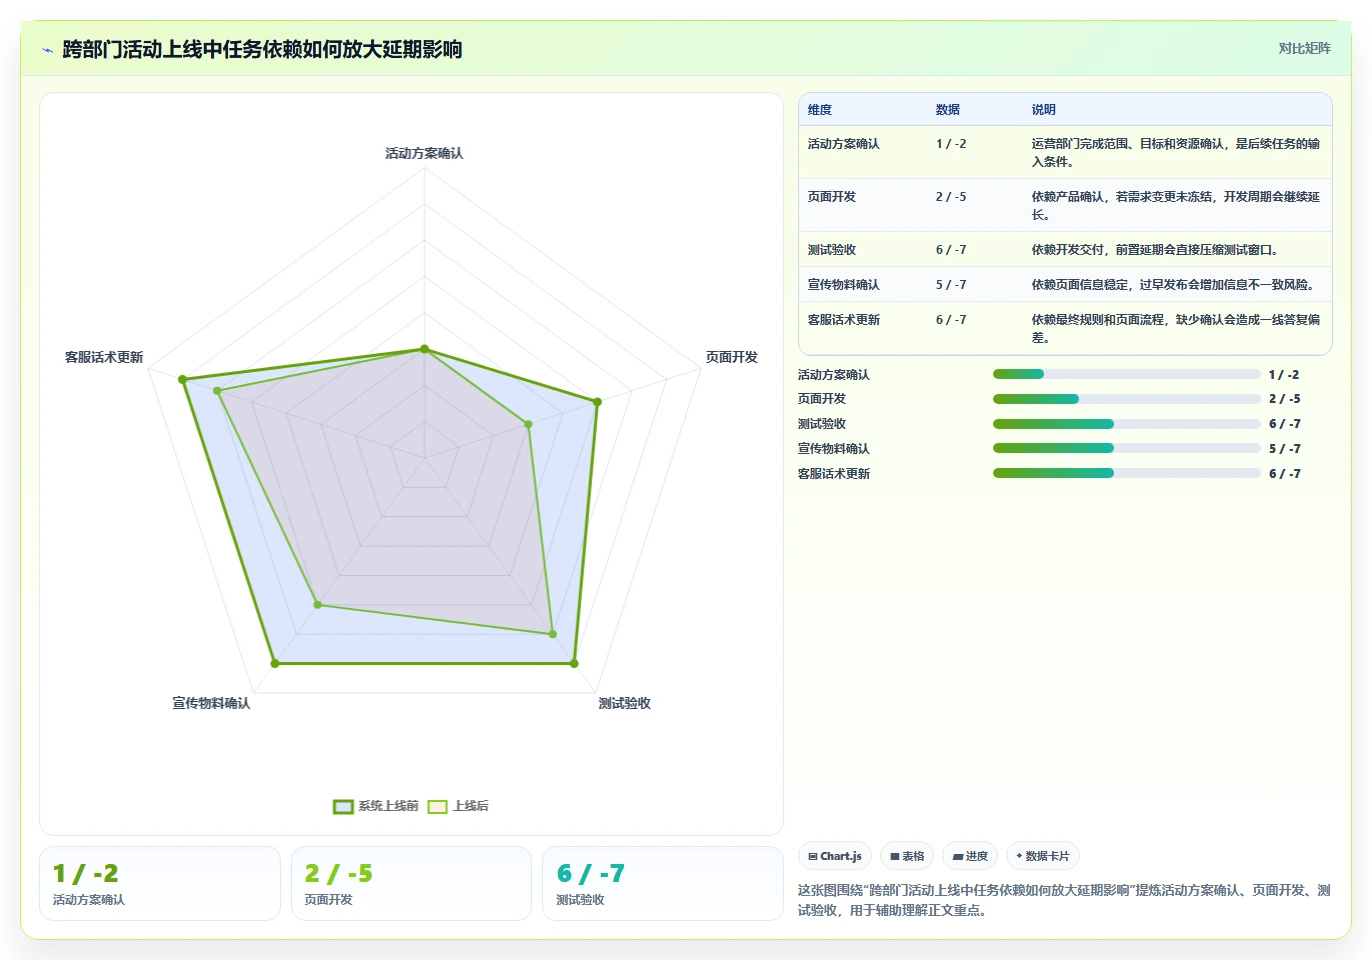Click the 系统上线前 point on 客服话术更新 axis
1372x960 pixels.
[182, 380]
